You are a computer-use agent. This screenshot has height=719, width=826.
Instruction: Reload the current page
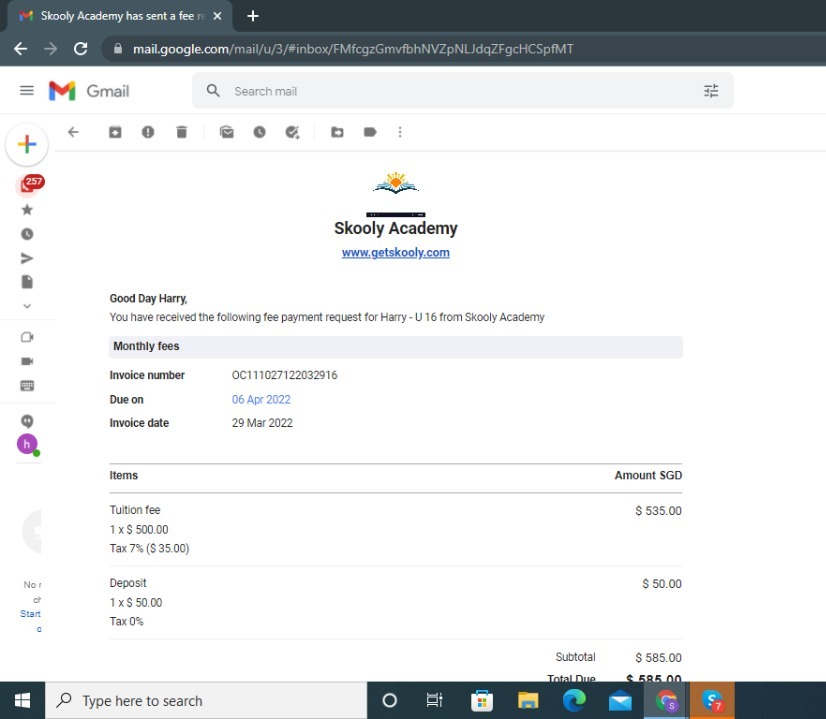(81, 49)
